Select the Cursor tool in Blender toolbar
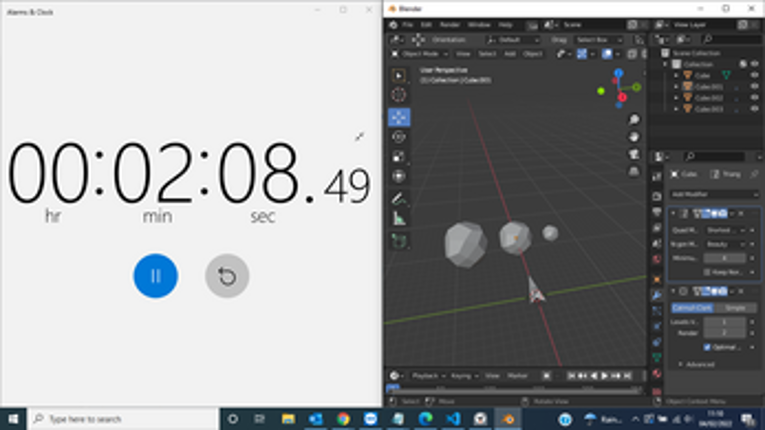 coord(399,95)
